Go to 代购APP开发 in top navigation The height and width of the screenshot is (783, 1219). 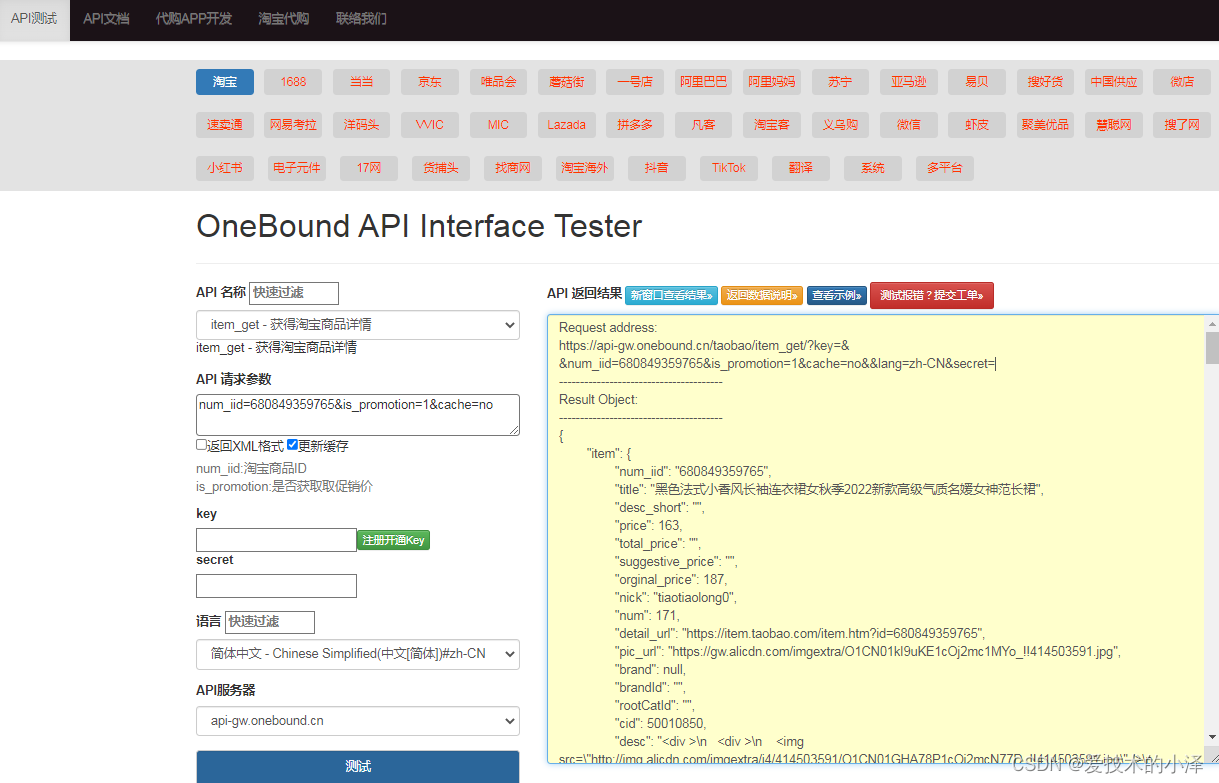194,19
